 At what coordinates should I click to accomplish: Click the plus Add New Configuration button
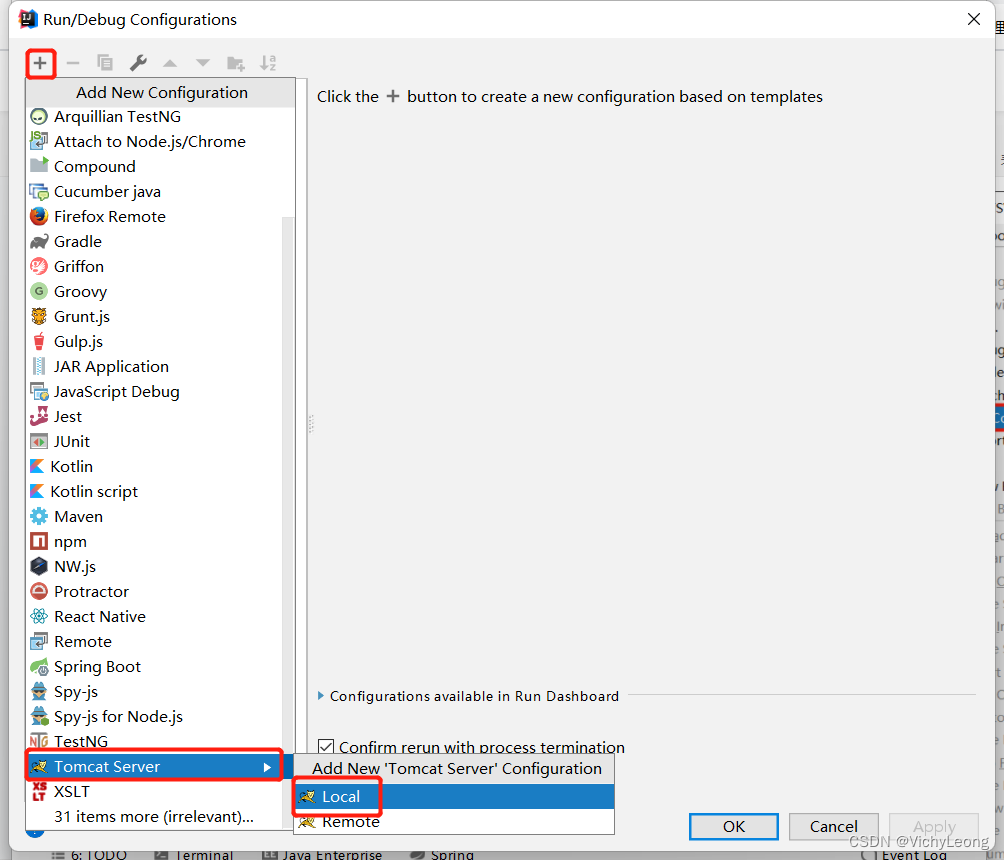(40, 63)
